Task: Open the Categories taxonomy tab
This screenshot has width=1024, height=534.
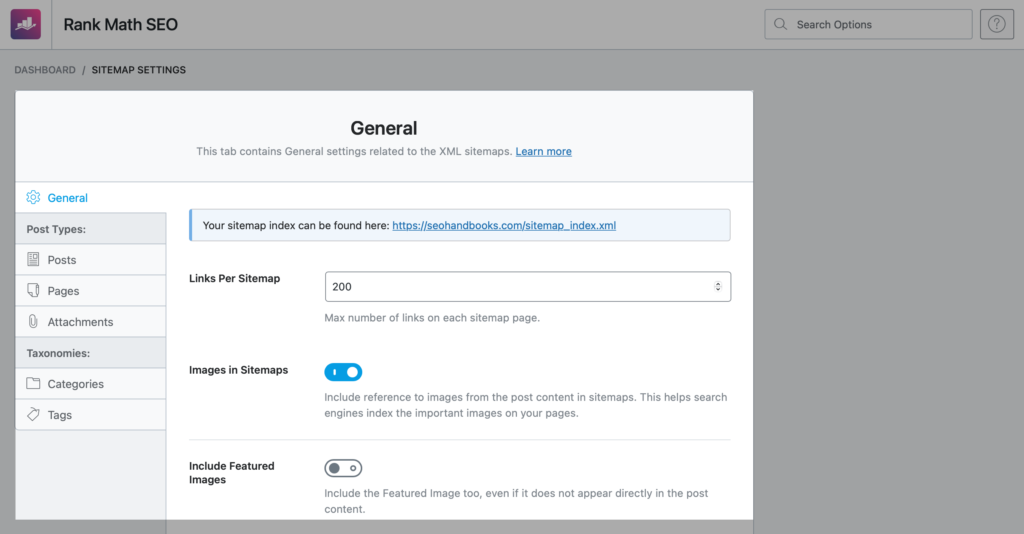Action: [91, 383]
